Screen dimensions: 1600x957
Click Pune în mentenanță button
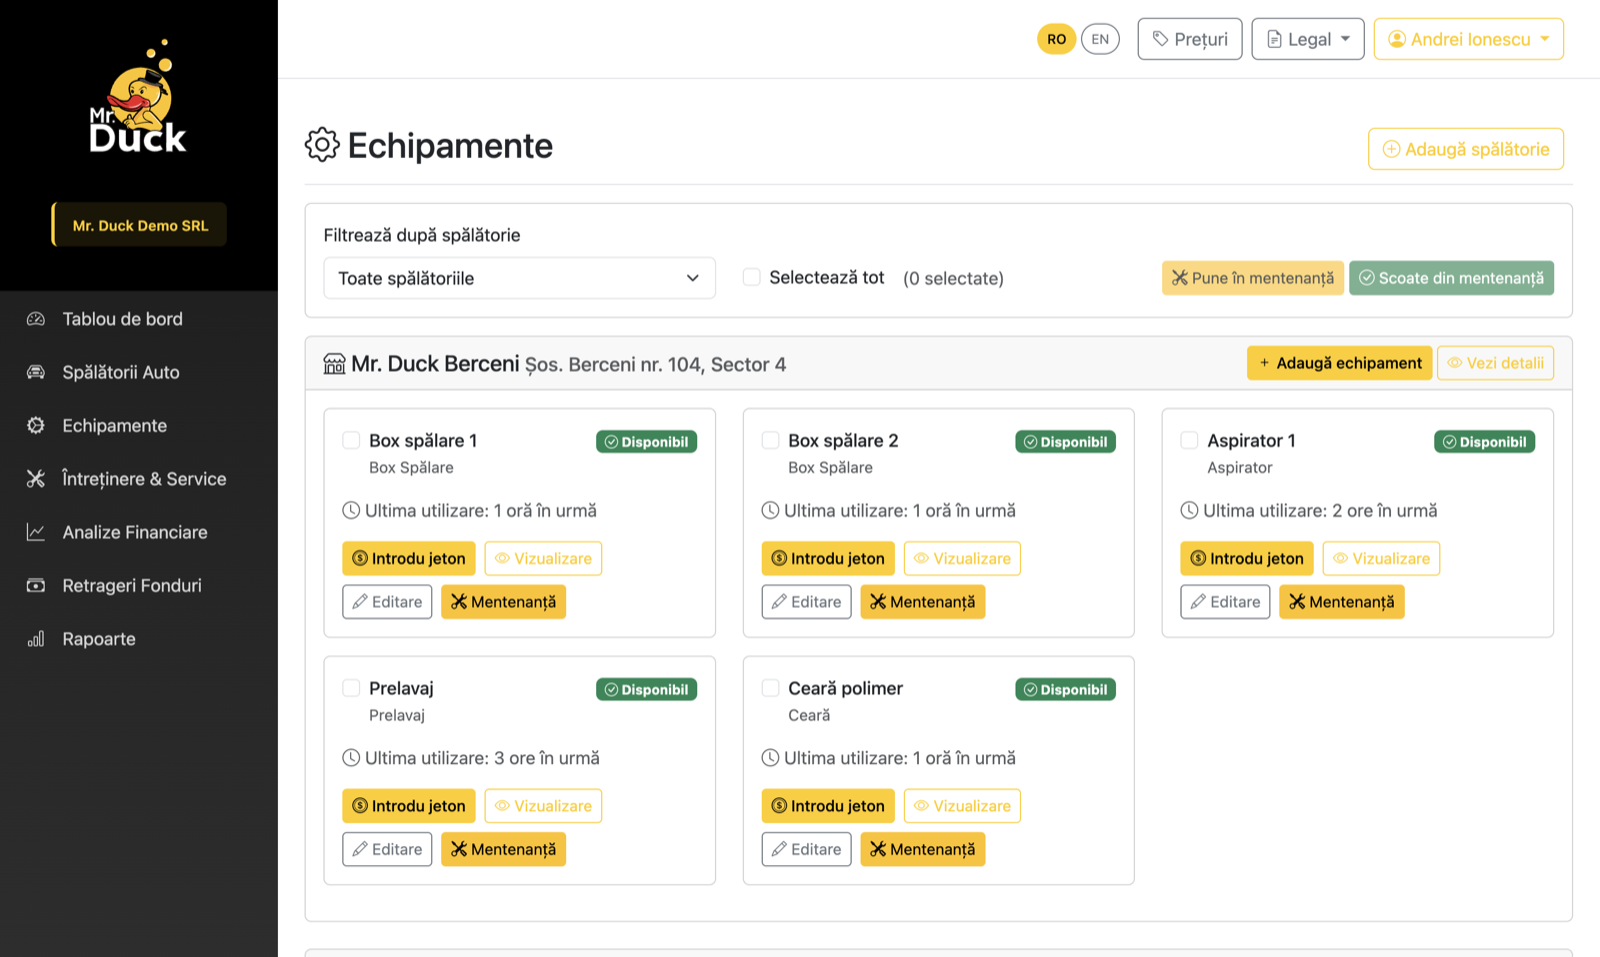coord(1253,278)
